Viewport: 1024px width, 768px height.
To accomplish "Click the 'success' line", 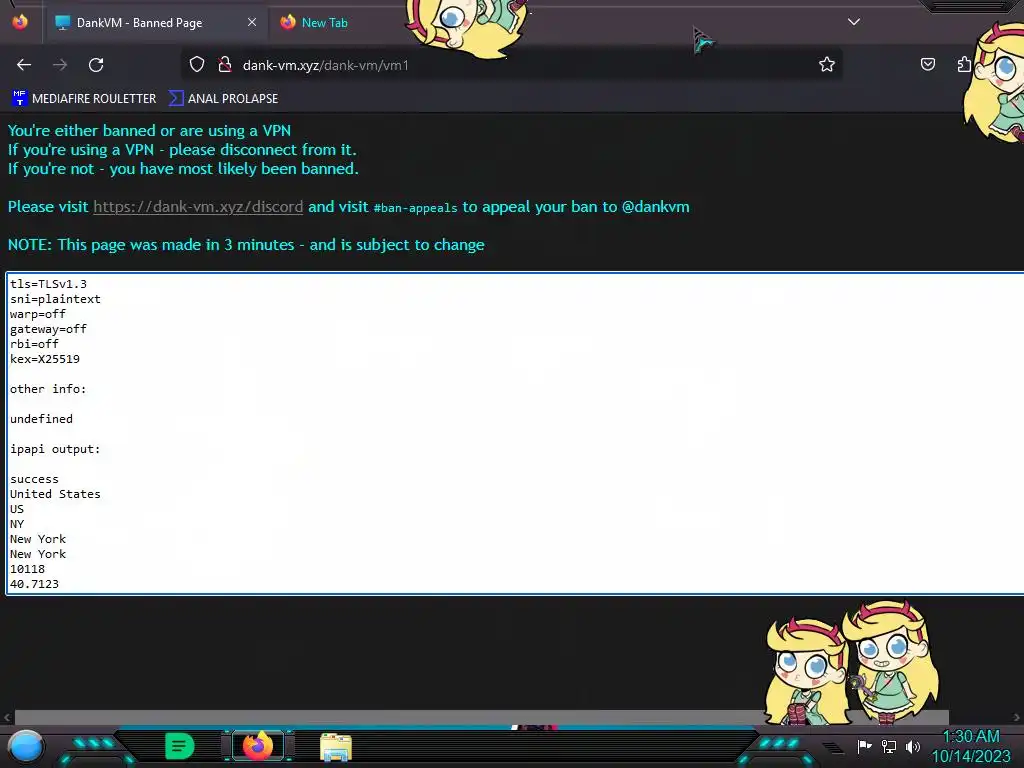I will 35,479.
